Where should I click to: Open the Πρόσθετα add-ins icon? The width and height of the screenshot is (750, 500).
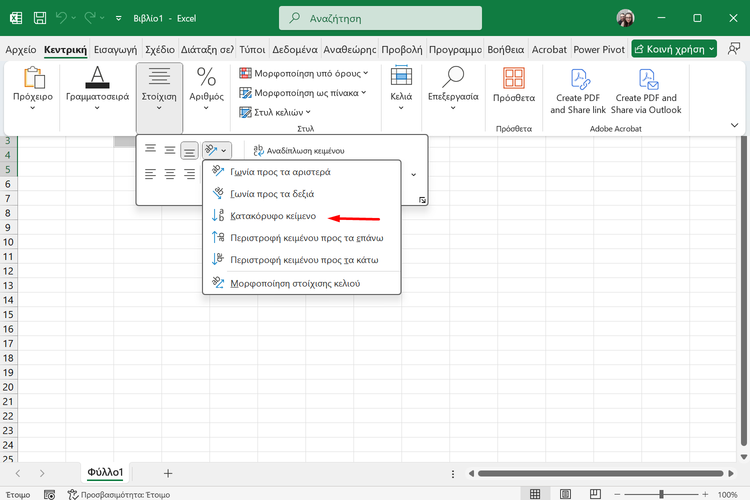[x=514, y=82]
